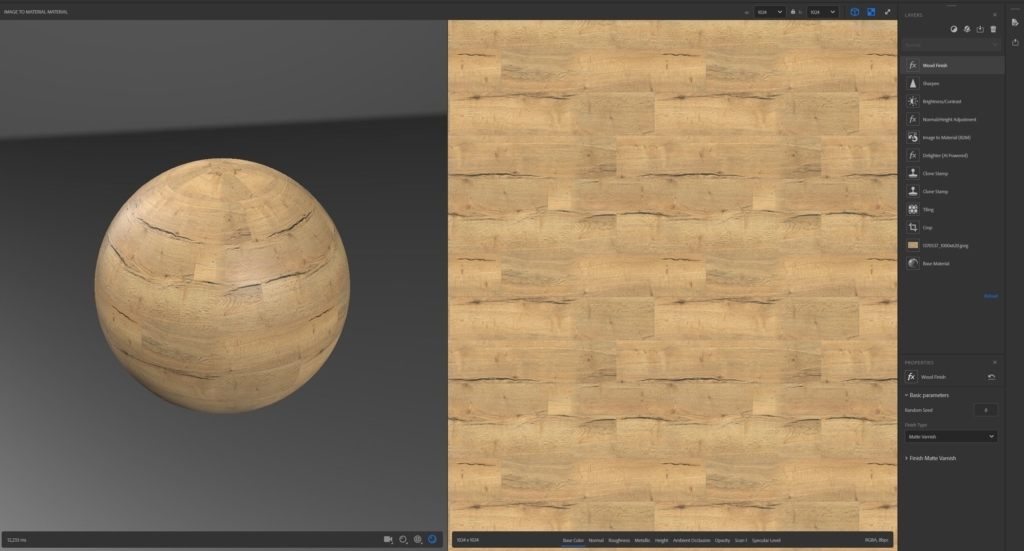This screenshot has height=551, width=1024.
Task: Toggle the width-height lock icon
Action: point(793,12)
